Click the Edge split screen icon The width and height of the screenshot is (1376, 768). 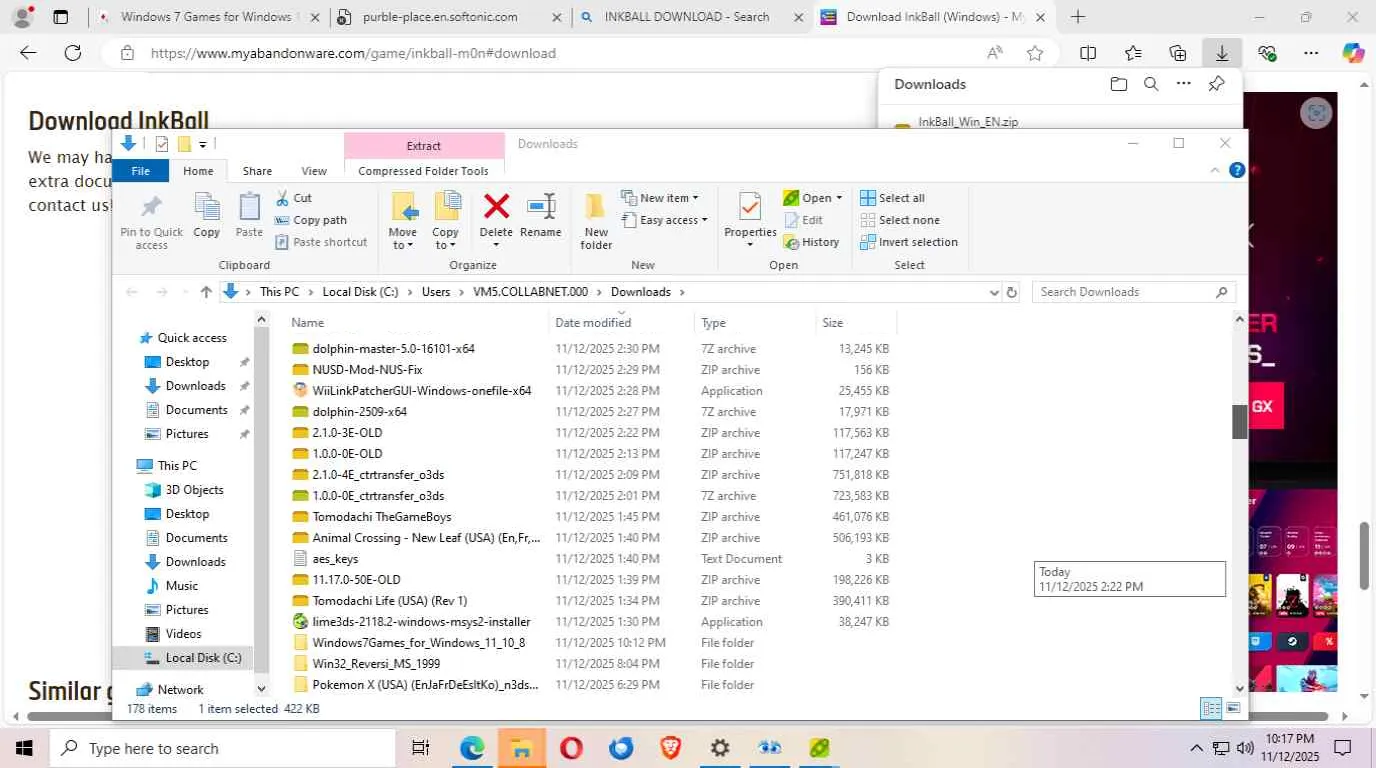[1088, 53]
